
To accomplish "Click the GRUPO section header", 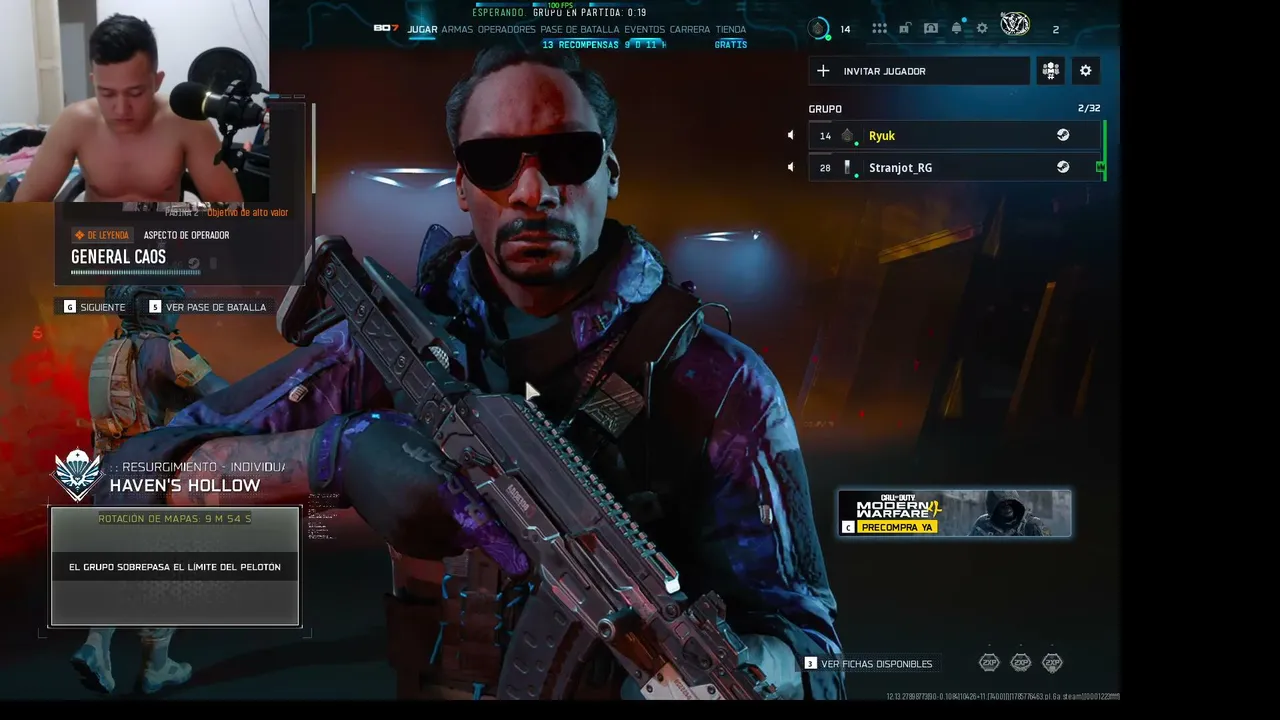I will [825, 109].
